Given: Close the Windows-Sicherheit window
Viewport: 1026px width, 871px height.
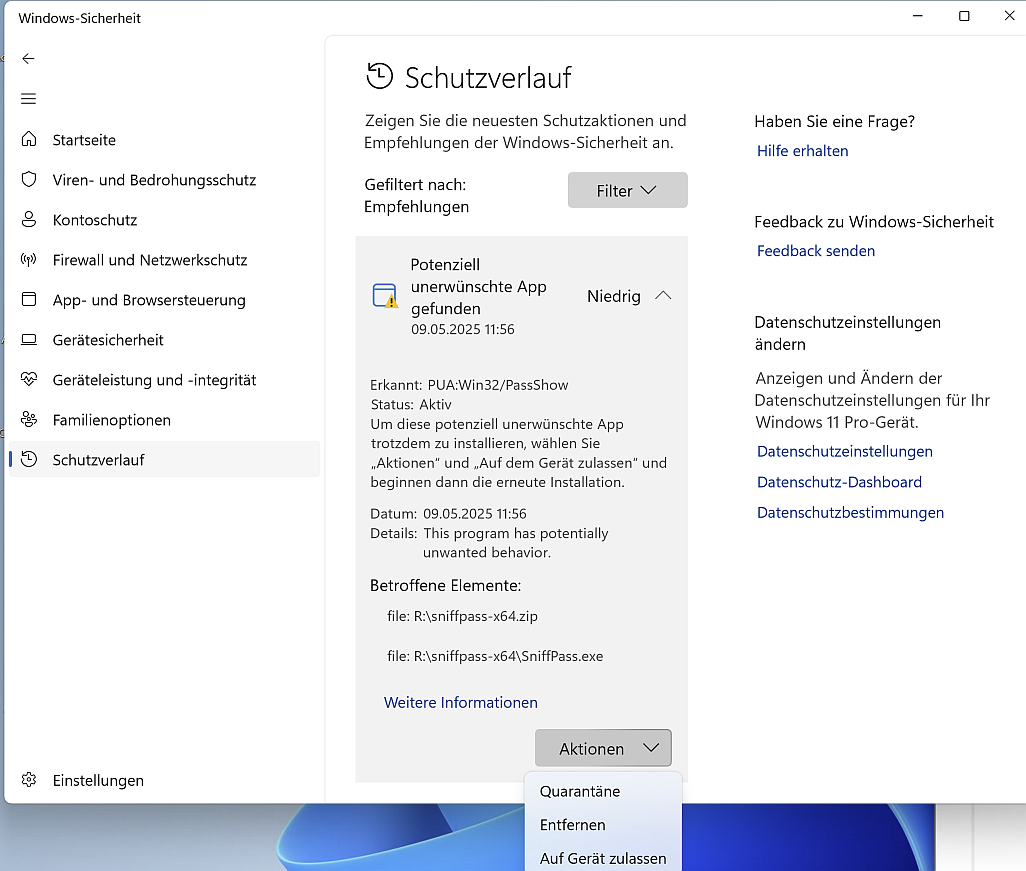Looking at the screenshot, I should click(x=1009, y=16).
